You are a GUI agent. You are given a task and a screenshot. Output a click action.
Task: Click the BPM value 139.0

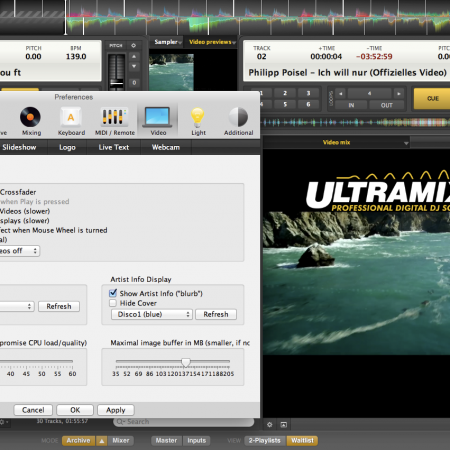tap(76, 56)
